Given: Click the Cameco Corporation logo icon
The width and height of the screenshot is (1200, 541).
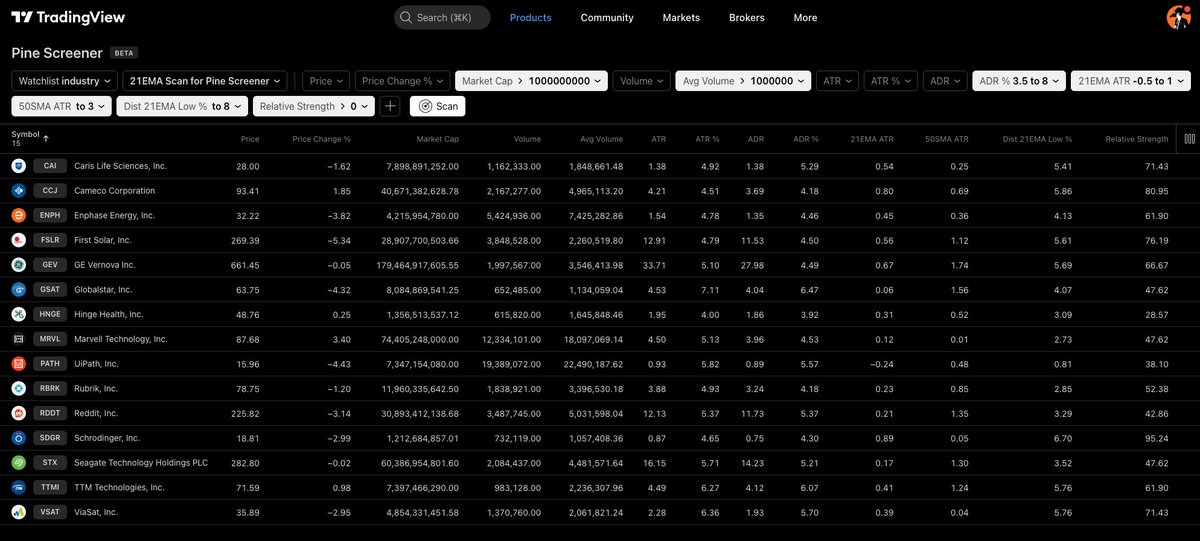Looking at the screenshot, I should point(18,190).
